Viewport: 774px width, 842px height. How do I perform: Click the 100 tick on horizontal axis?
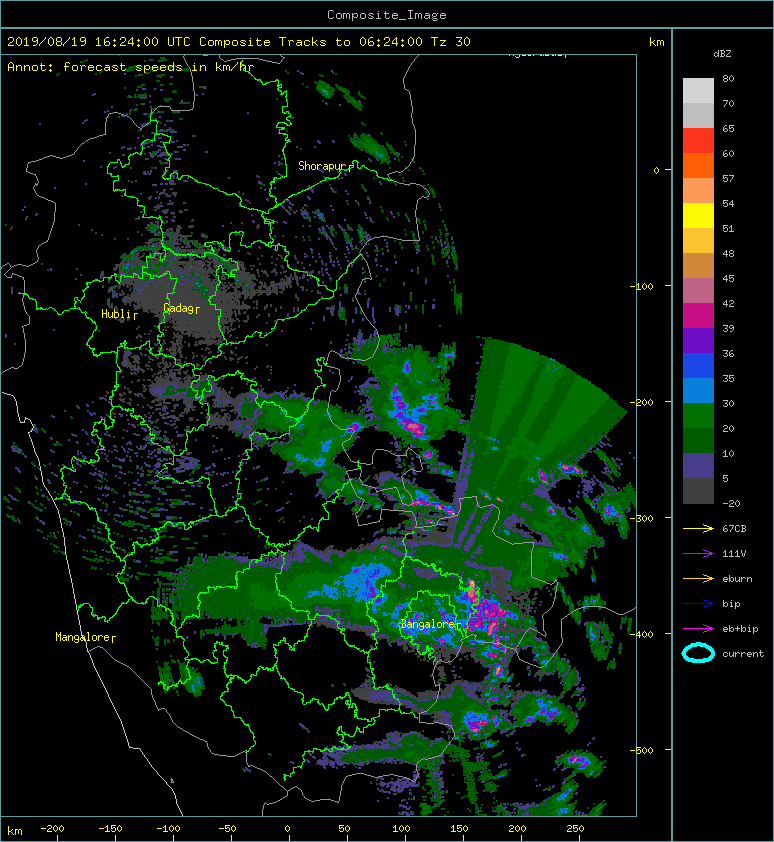tap(401, 829)
